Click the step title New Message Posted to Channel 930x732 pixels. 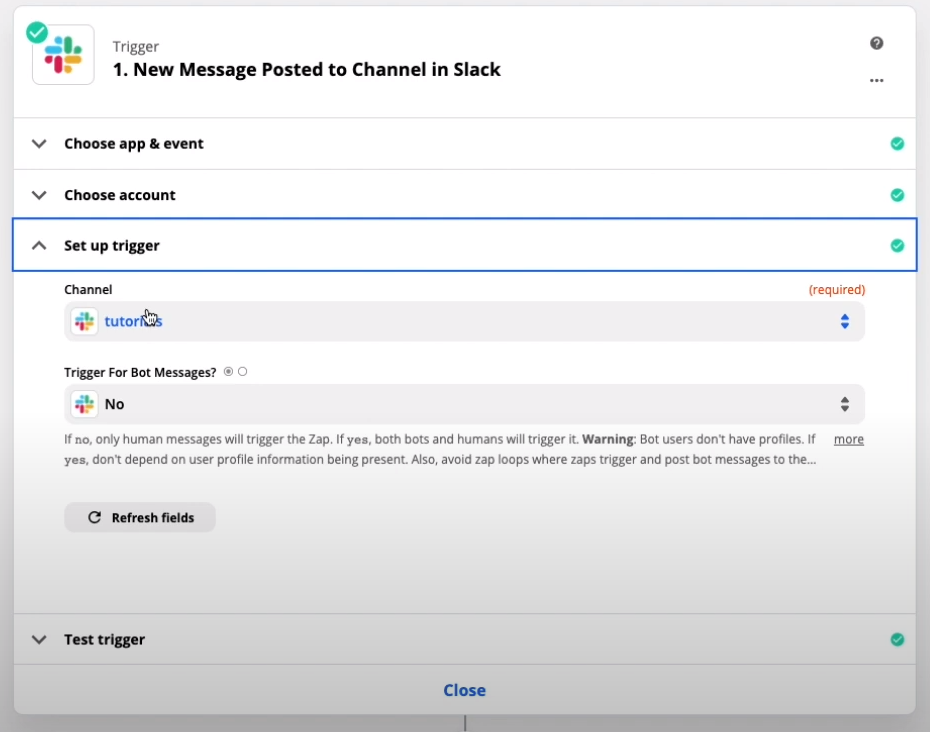coord(307,69)
